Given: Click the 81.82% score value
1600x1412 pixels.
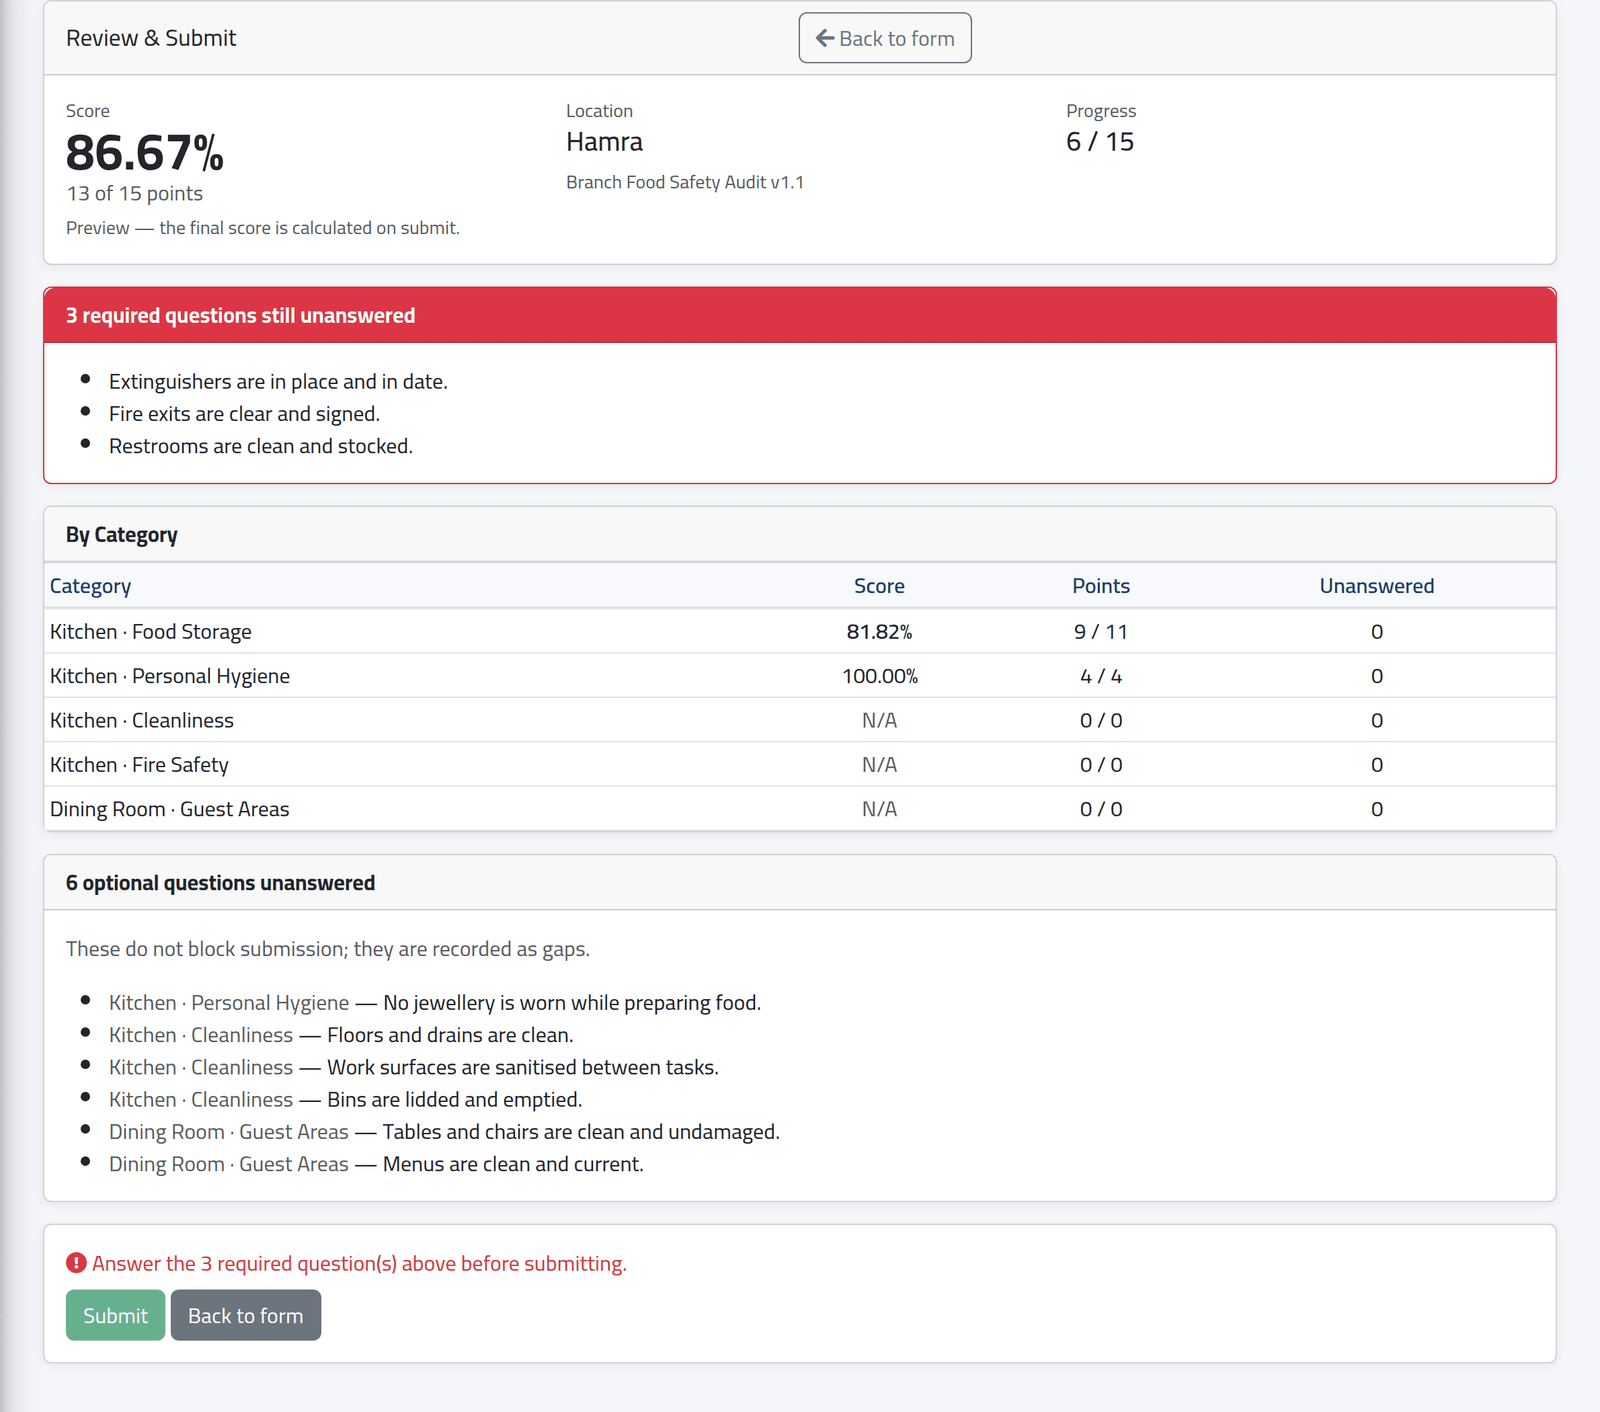Looking at the screenshot, I should (x=879, y=632).
